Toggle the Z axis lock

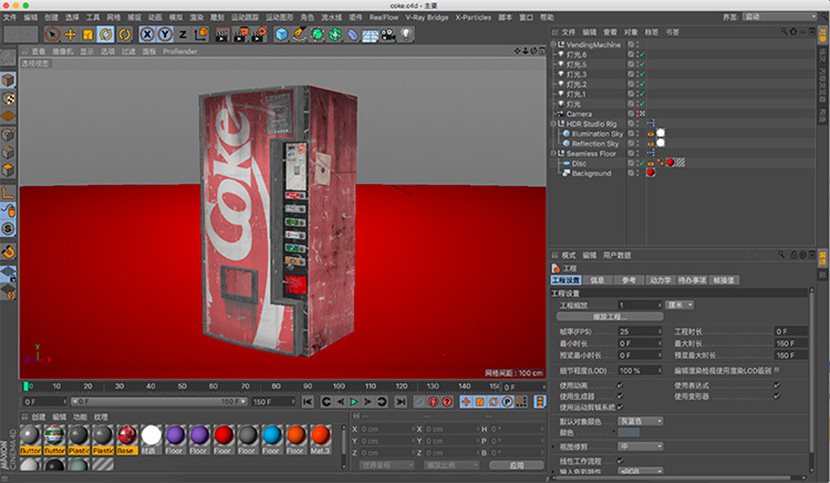click(183, 34)
